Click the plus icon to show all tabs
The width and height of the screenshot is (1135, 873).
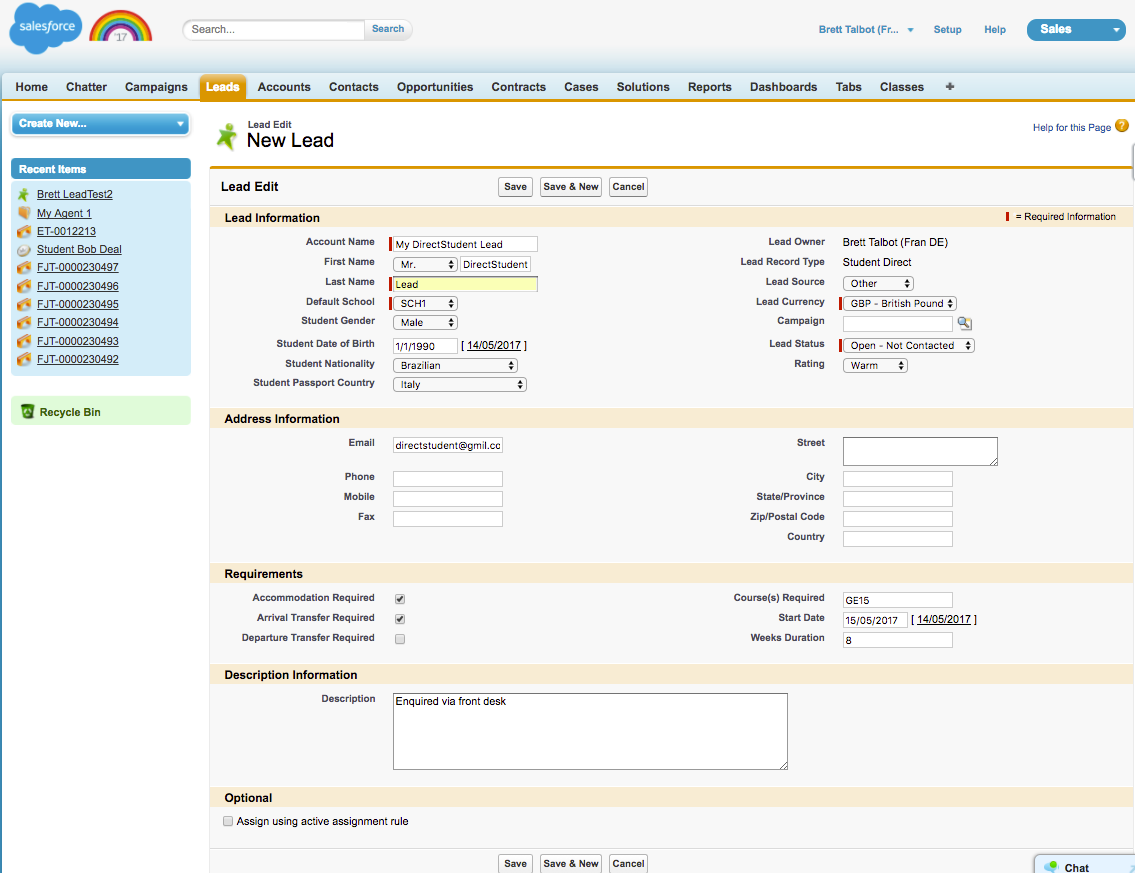[949, 87]
